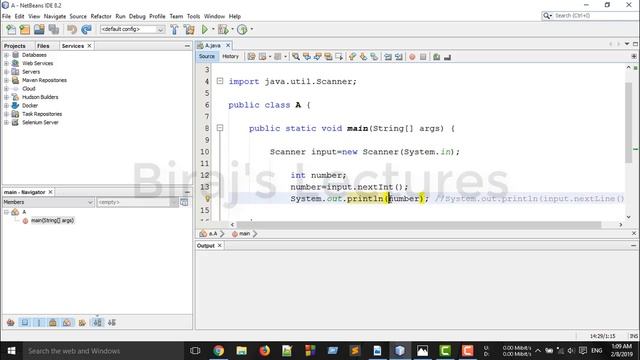640x360 pixels.
Task: Open Google Chrome from the taskbar
Action: [218, 351]
